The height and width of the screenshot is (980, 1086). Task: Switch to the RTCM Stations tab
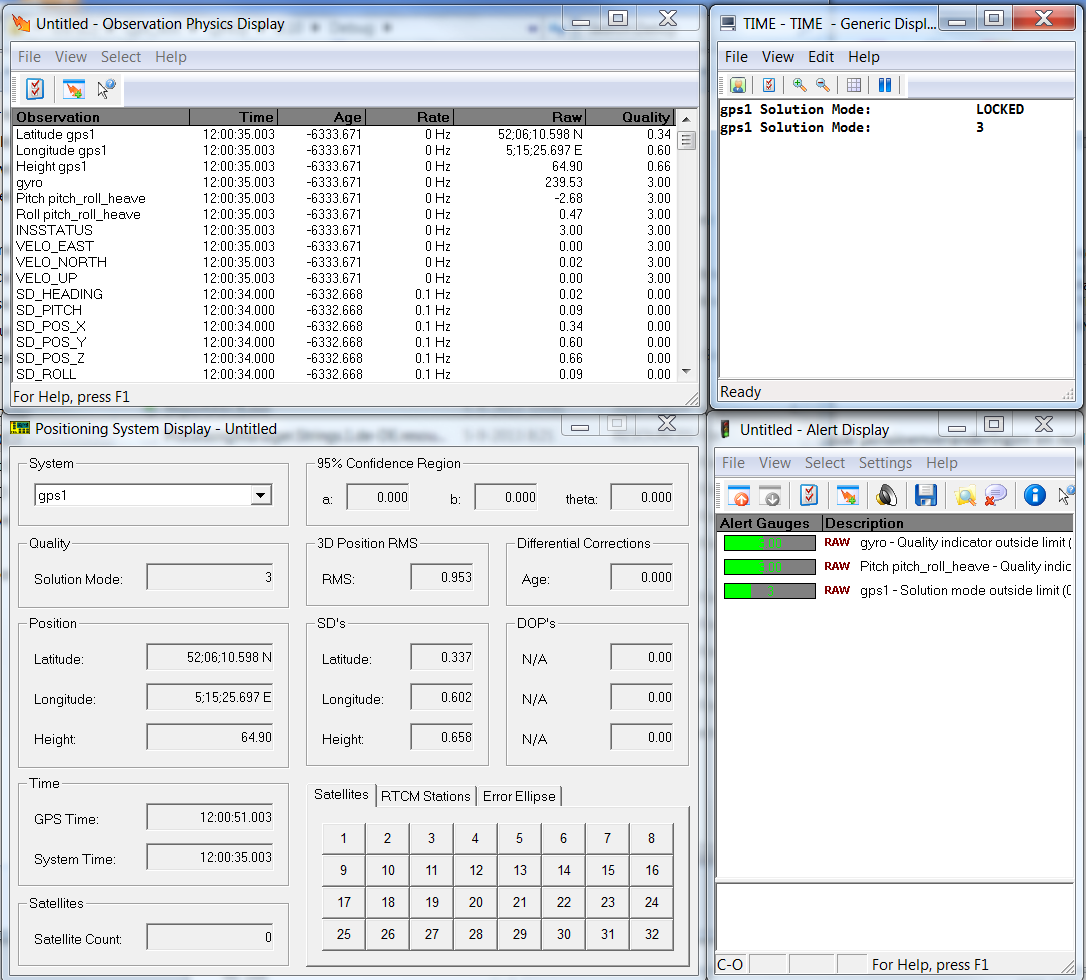[425, 796]
